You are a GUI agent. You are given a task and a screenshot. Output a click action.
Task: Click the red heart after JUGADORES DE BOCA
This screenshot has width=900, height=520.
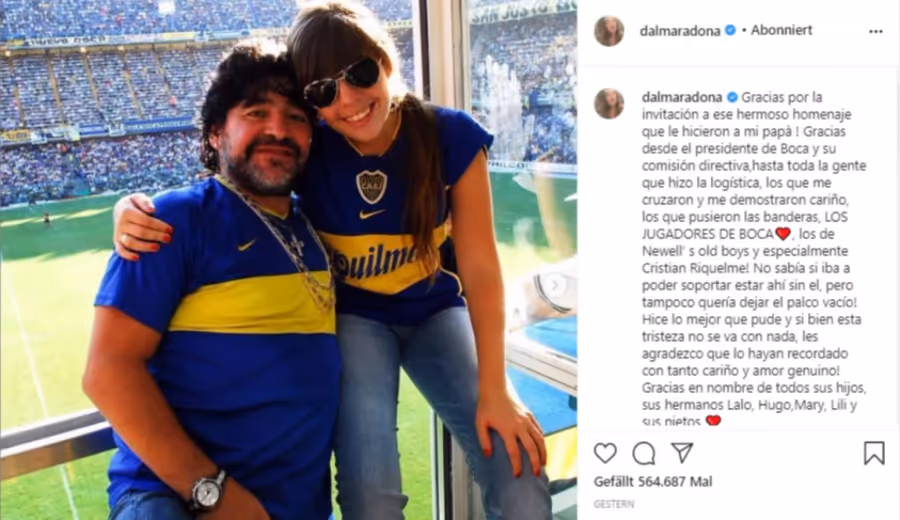[x=783, y=234]
